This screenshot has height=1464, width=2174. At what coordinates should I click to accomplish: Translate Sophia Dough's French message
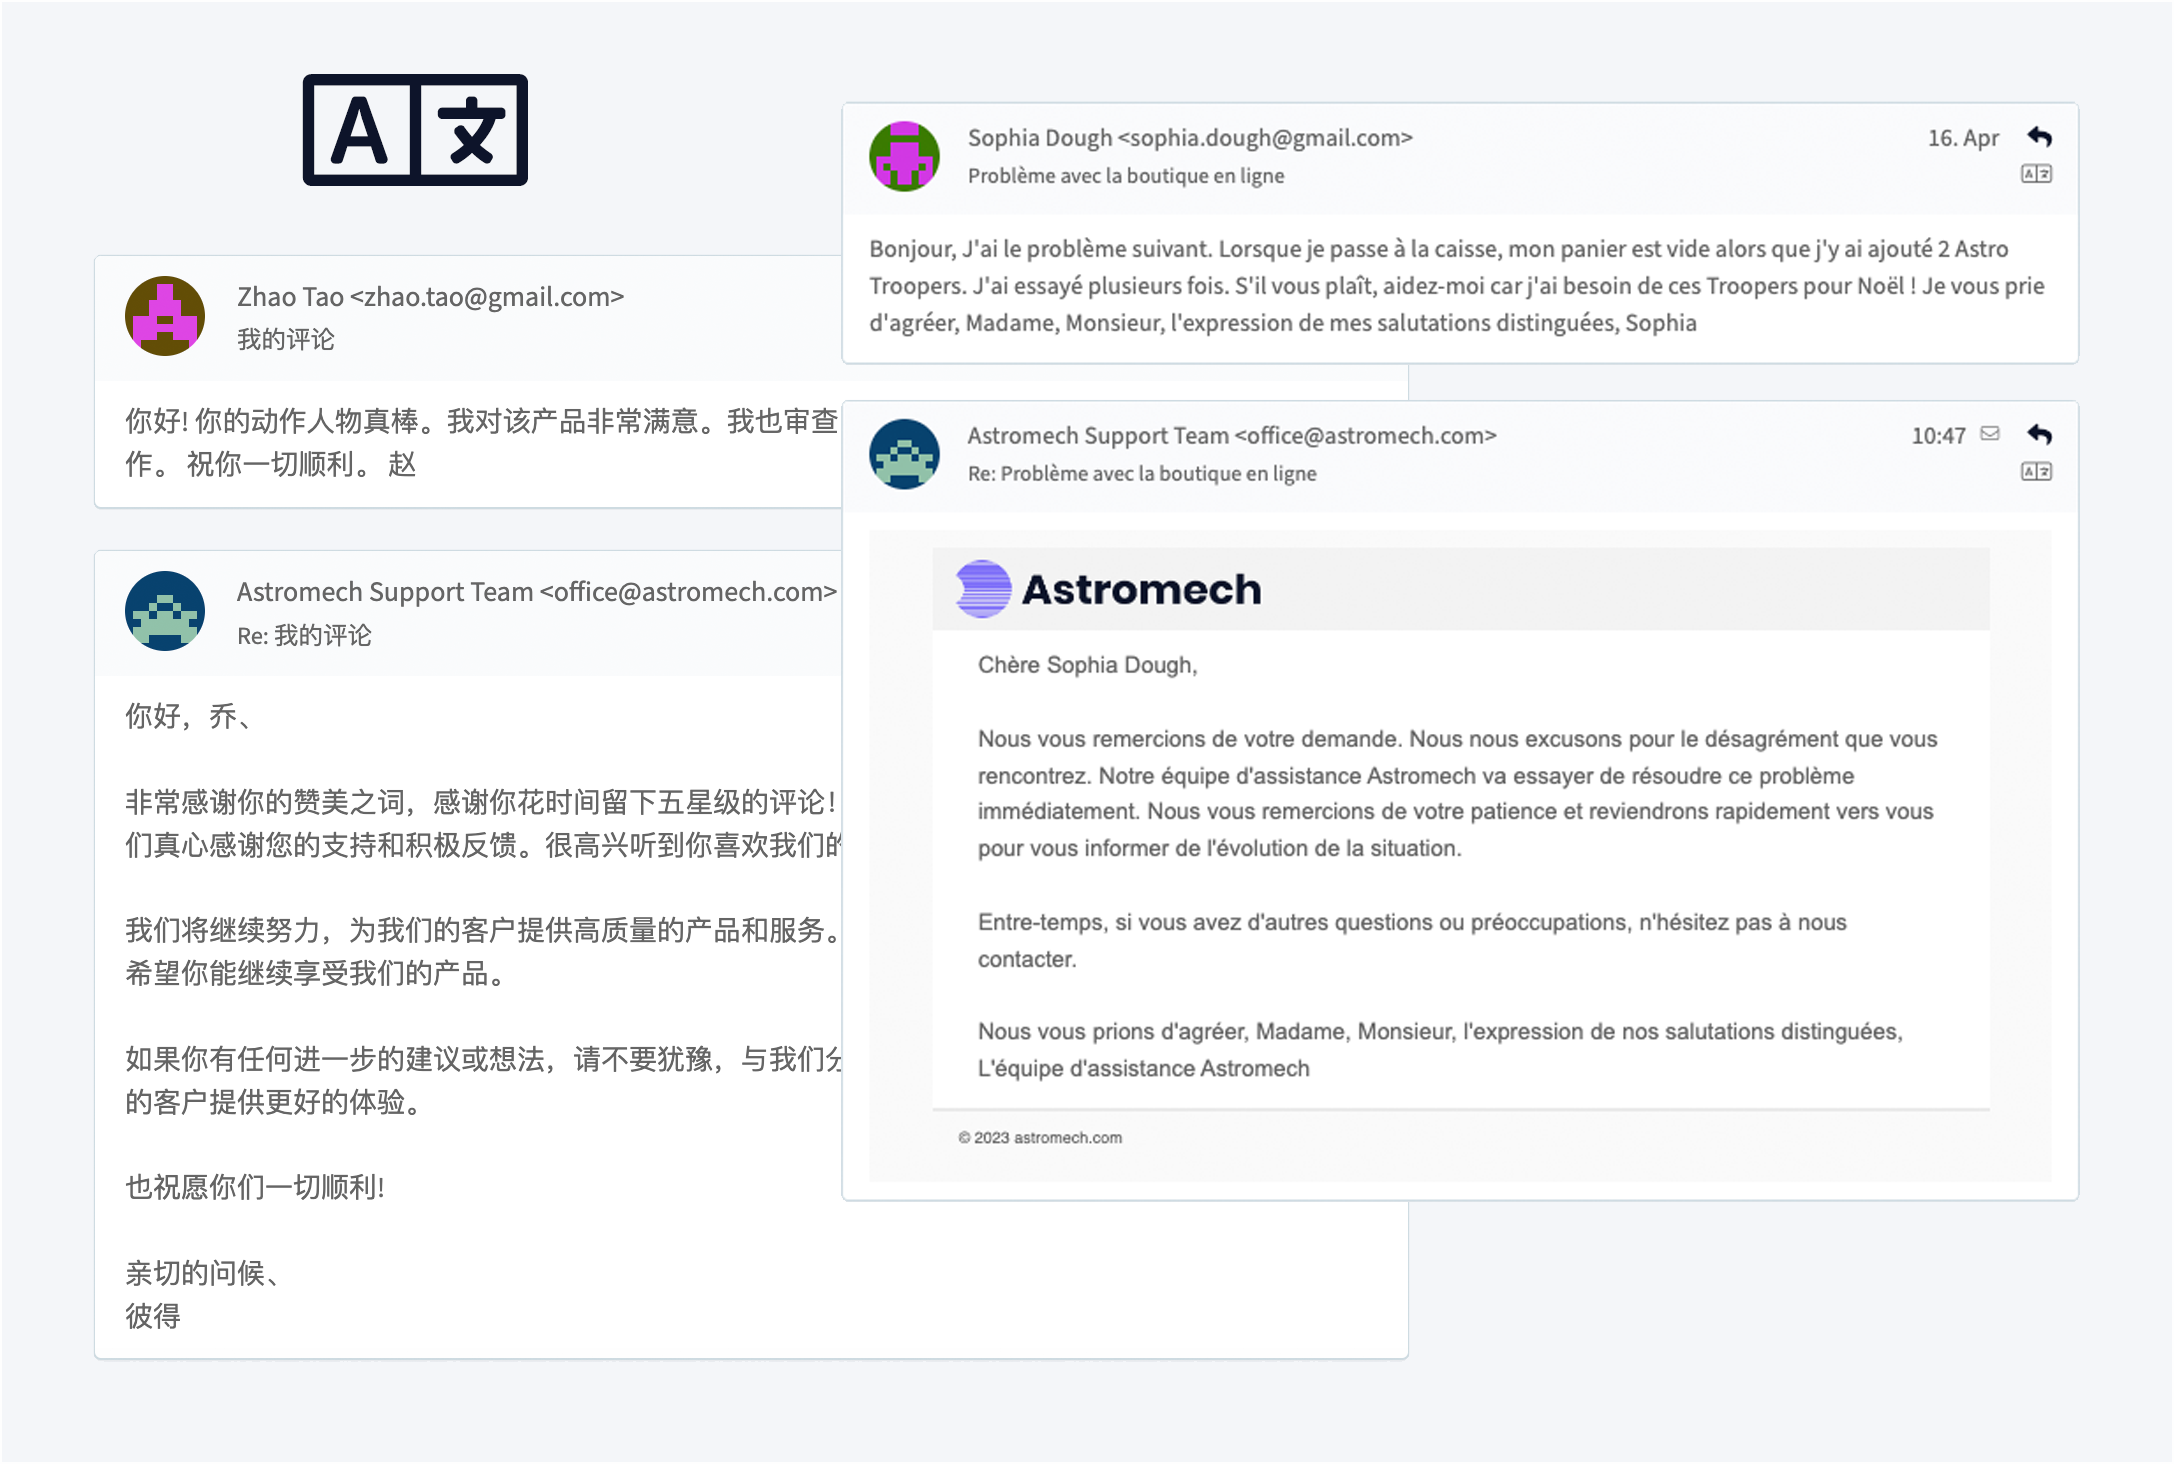(2036, 174)
